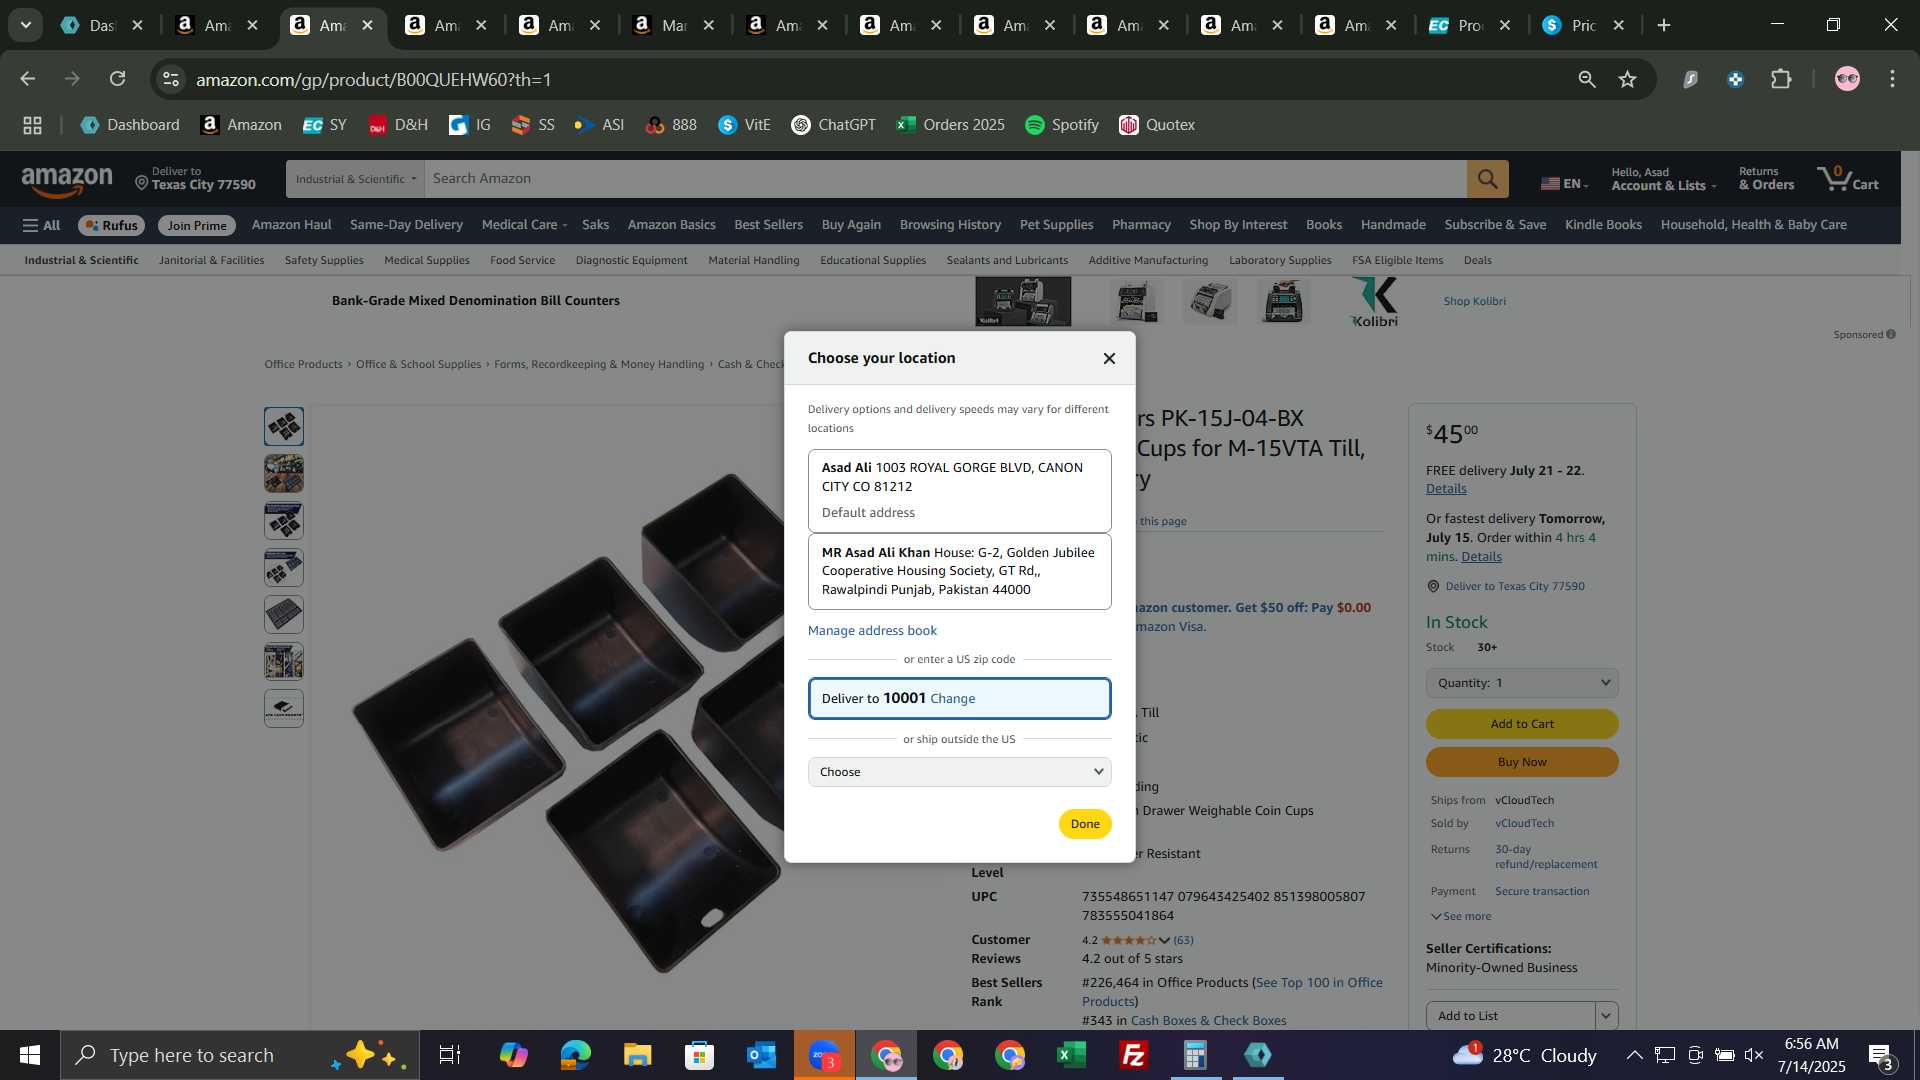The image size is (1920, 1080).
Task: Reload the page
Action: (x=118, y=79)
